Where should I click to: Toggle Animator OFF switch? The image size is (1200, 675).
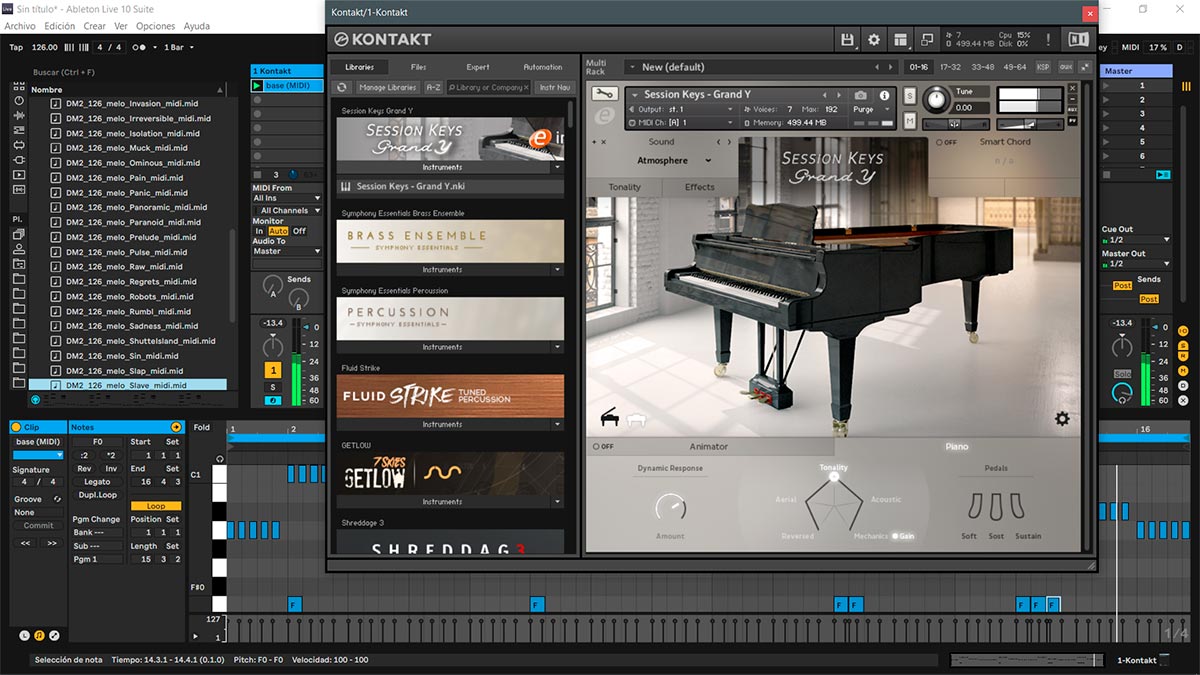(x=602, y=446)
